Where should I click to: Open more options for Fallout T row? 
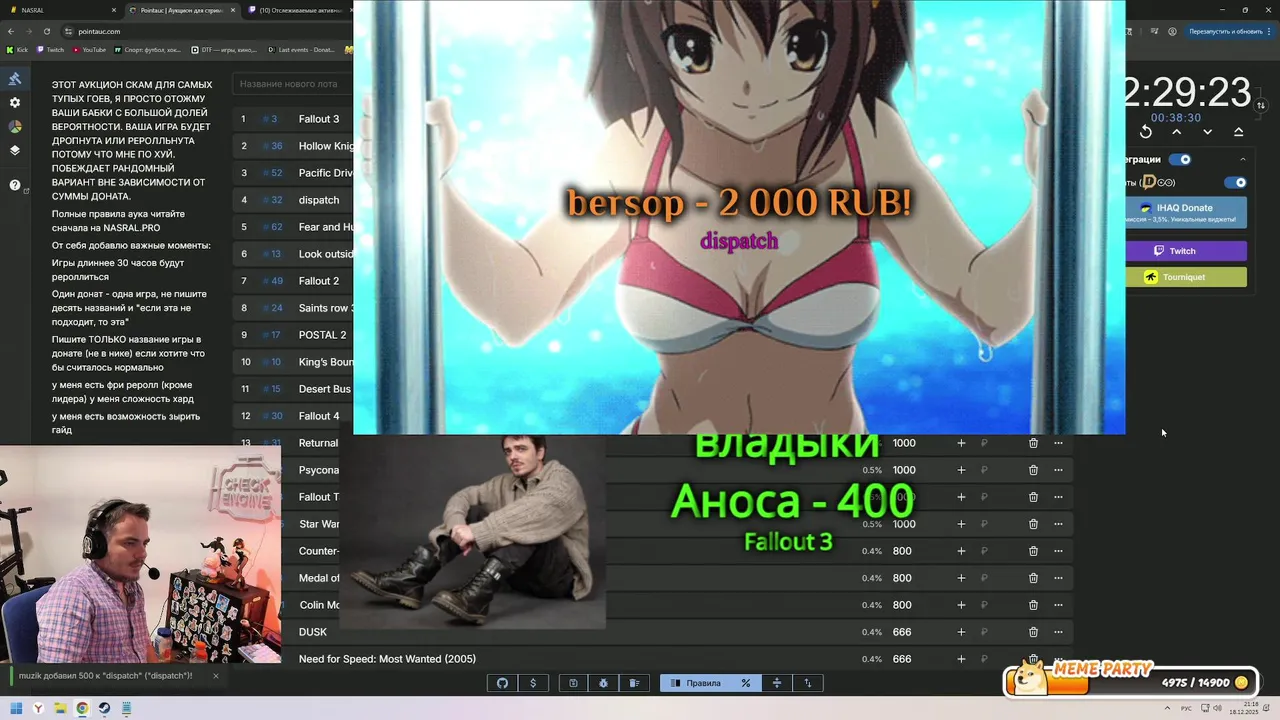(1058, 497)
